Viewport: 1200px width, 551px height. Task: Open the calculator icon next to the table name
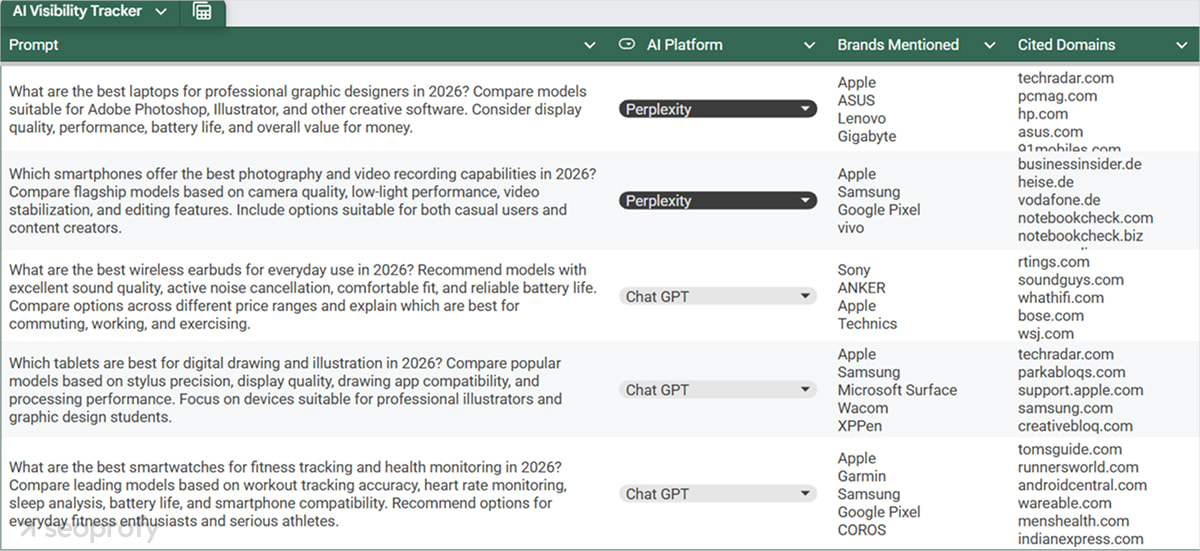pos(202,12)
